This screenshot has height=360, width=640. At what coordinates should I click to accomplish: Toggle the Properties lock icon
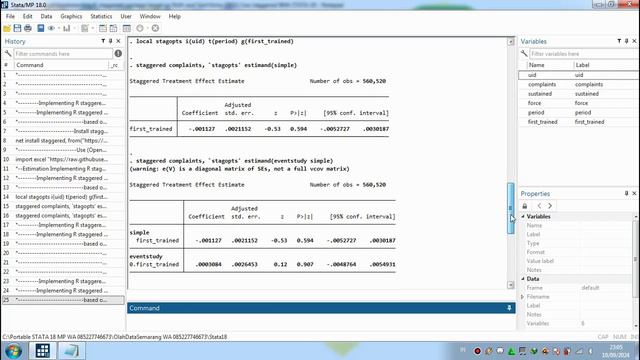pyautogui.click(x=525, y=206)
